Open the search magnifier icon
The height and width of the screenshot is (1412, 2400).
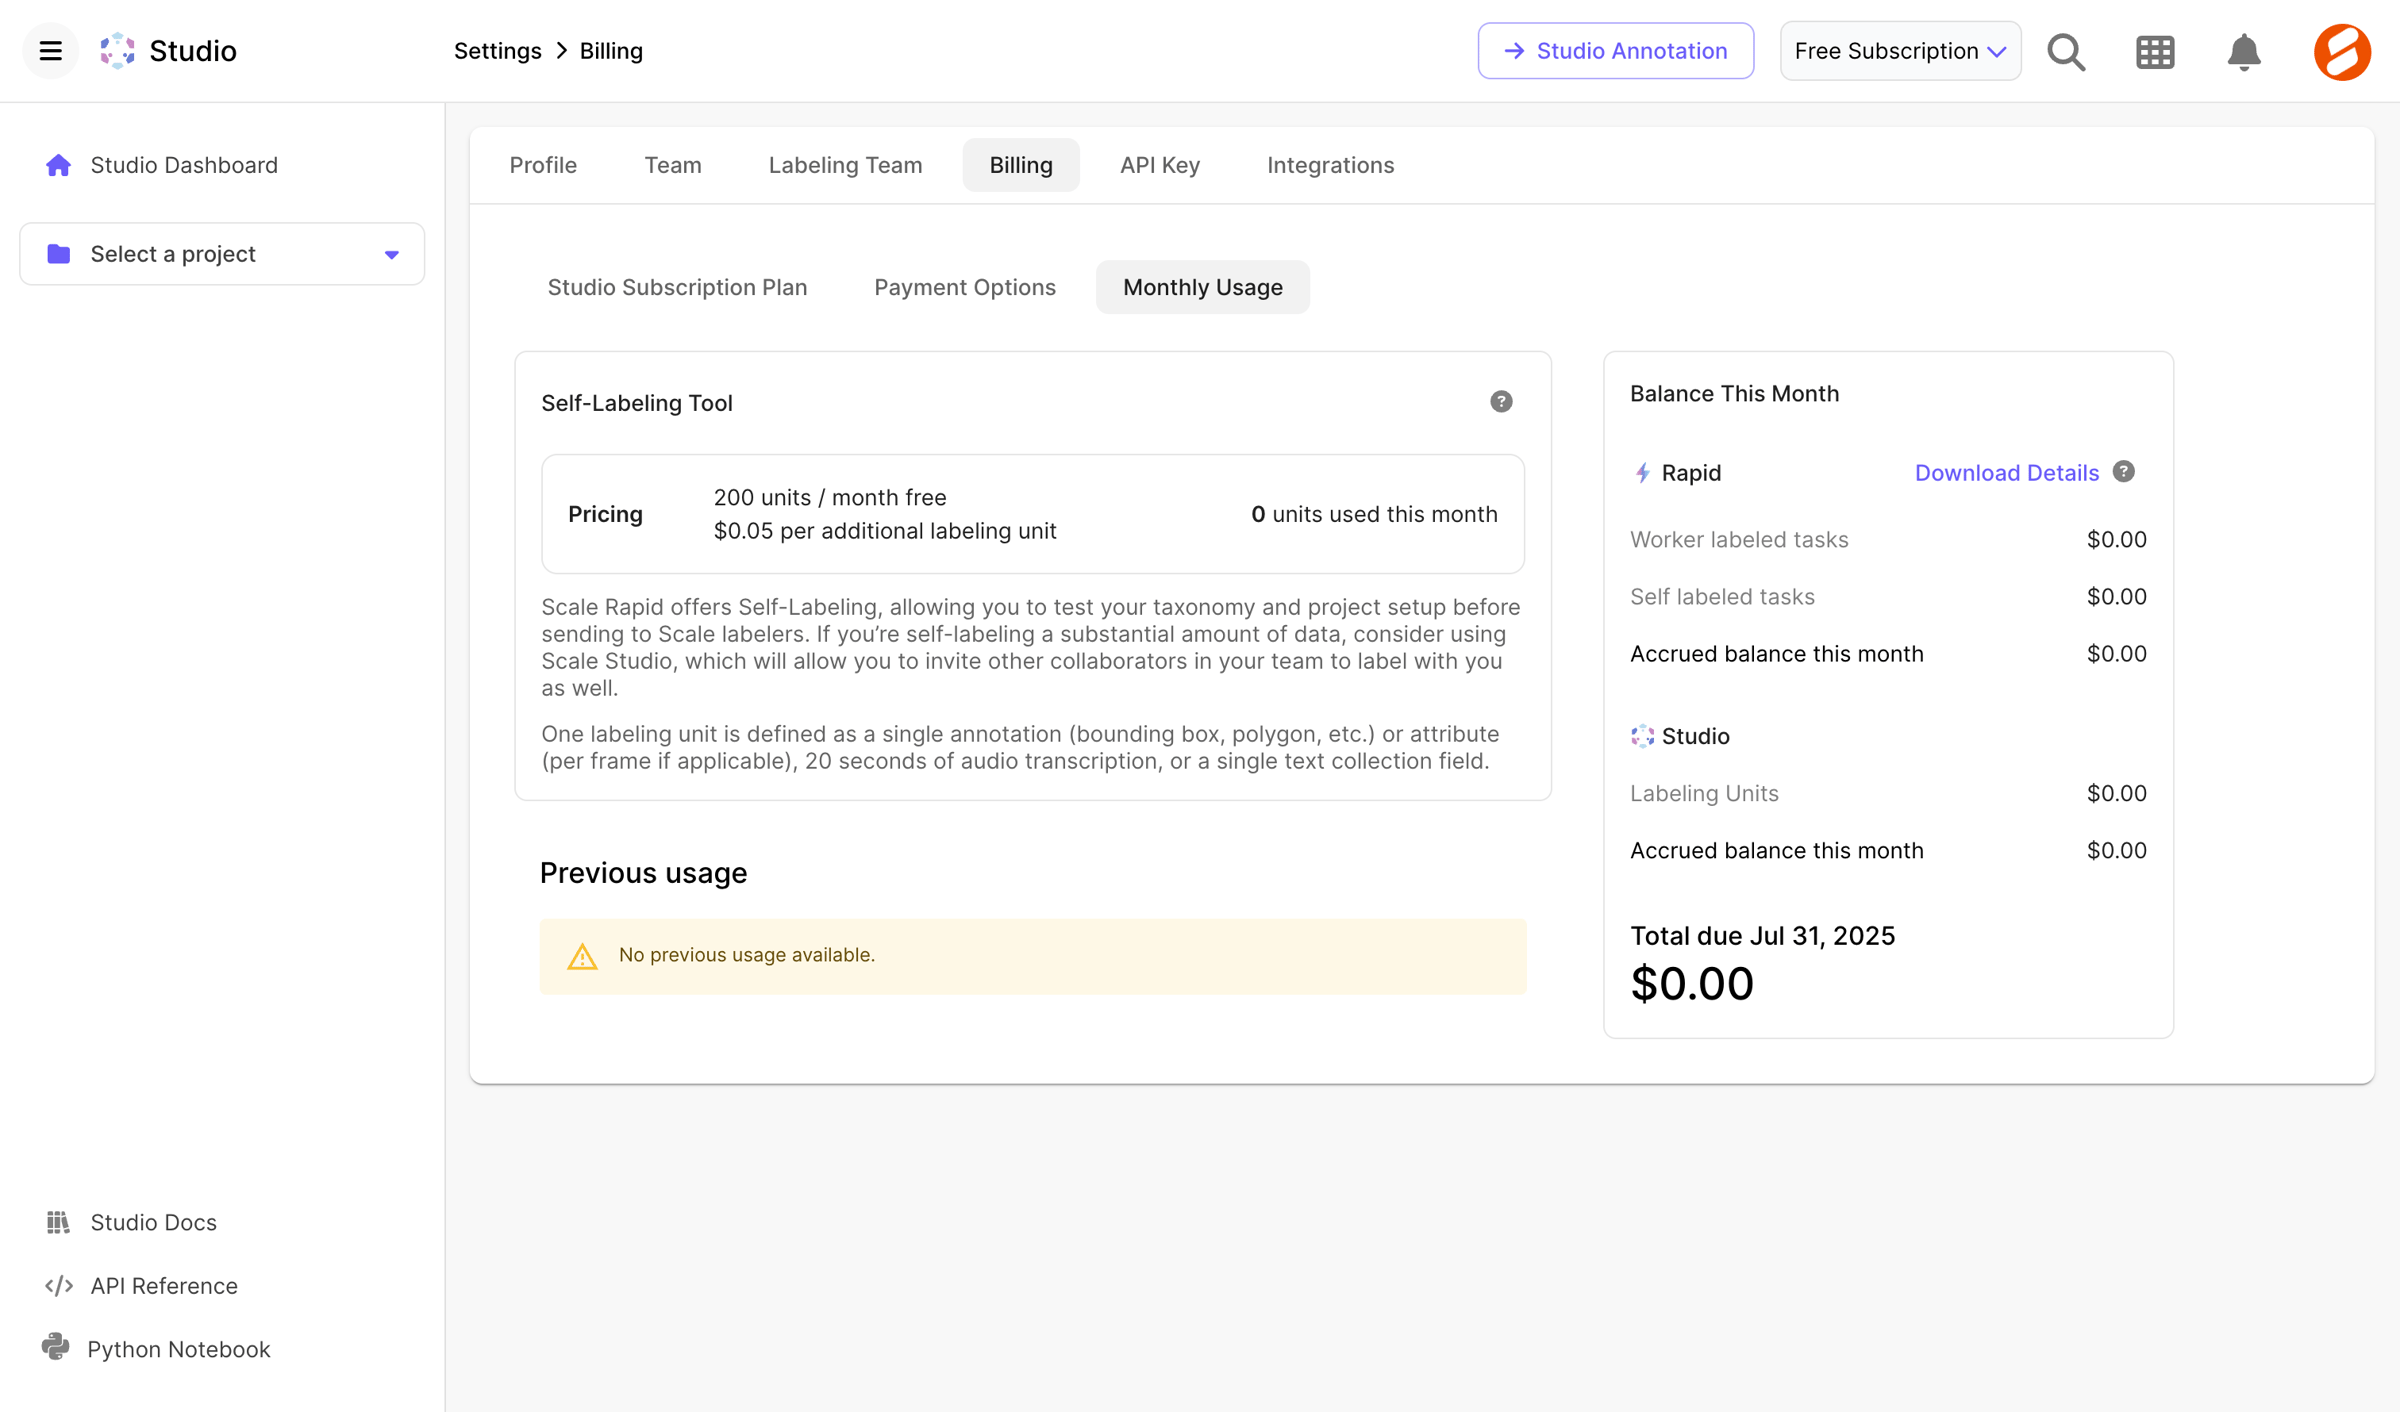2066,52
